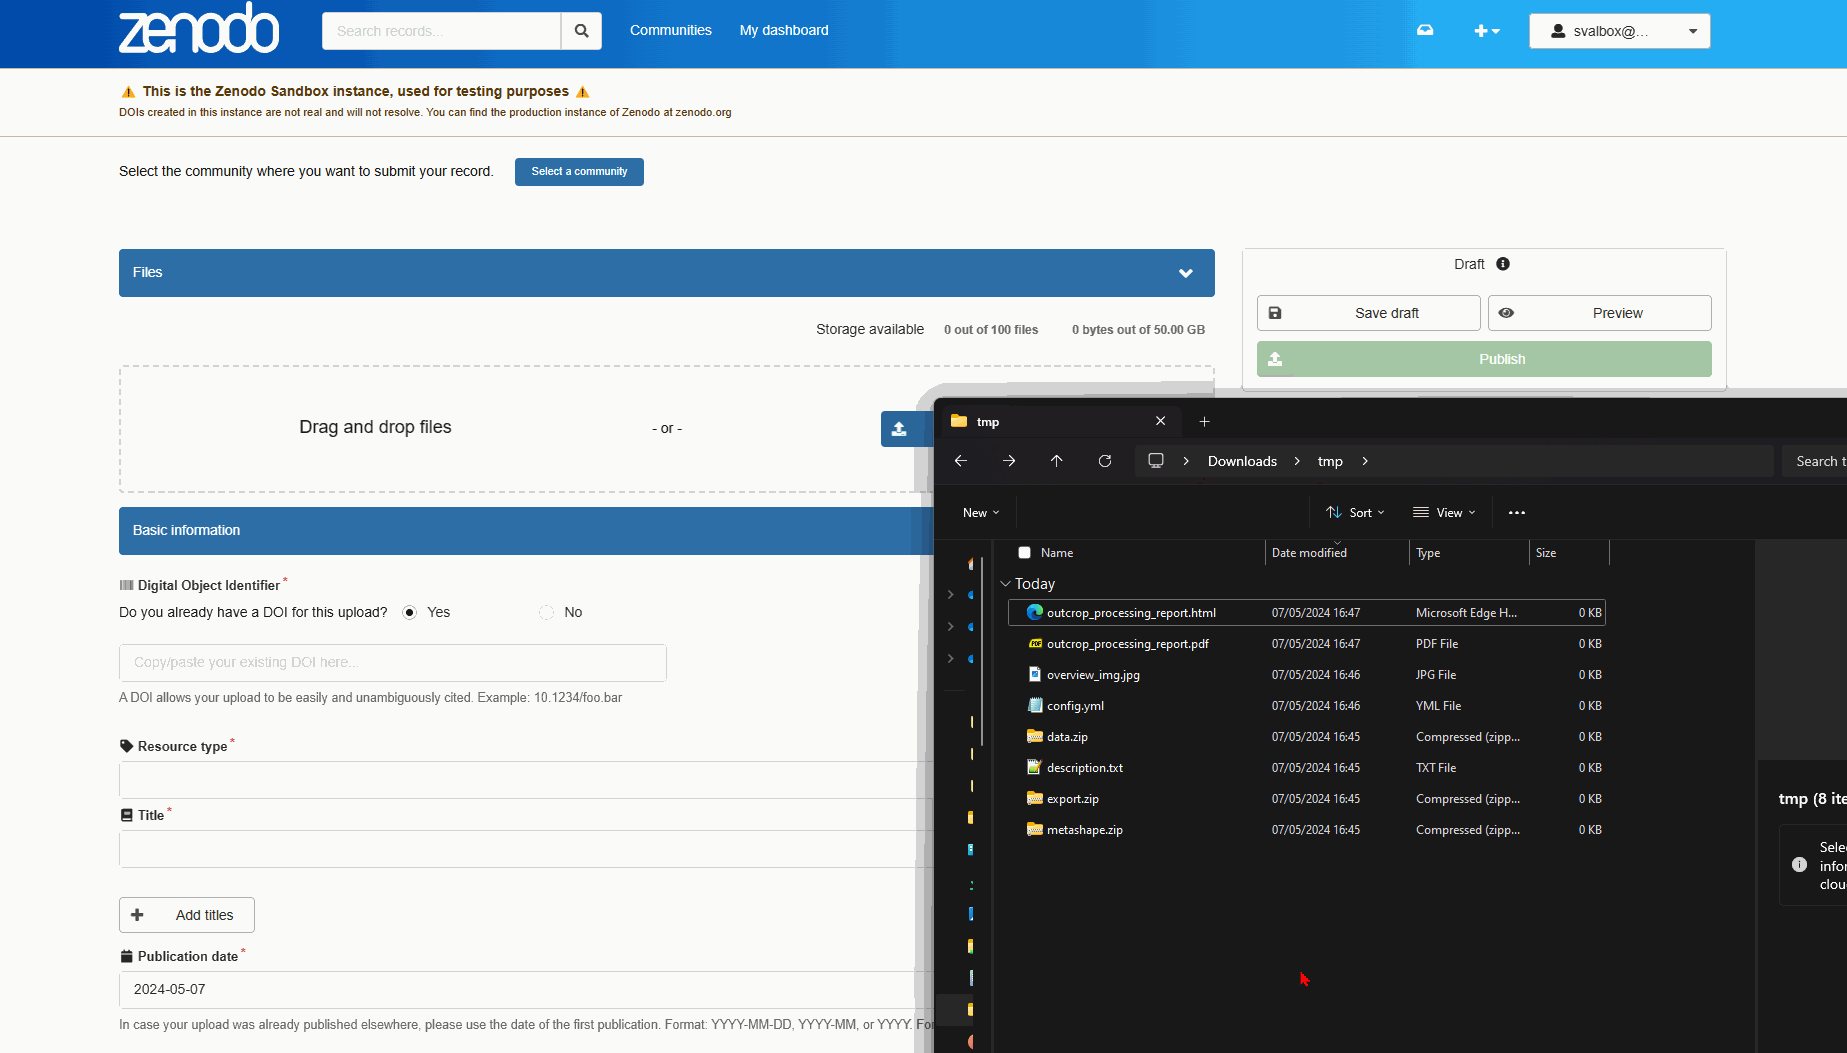Open the plus quick-create menu
The image size is (1847, 1053).
(x=1487, y=31)
